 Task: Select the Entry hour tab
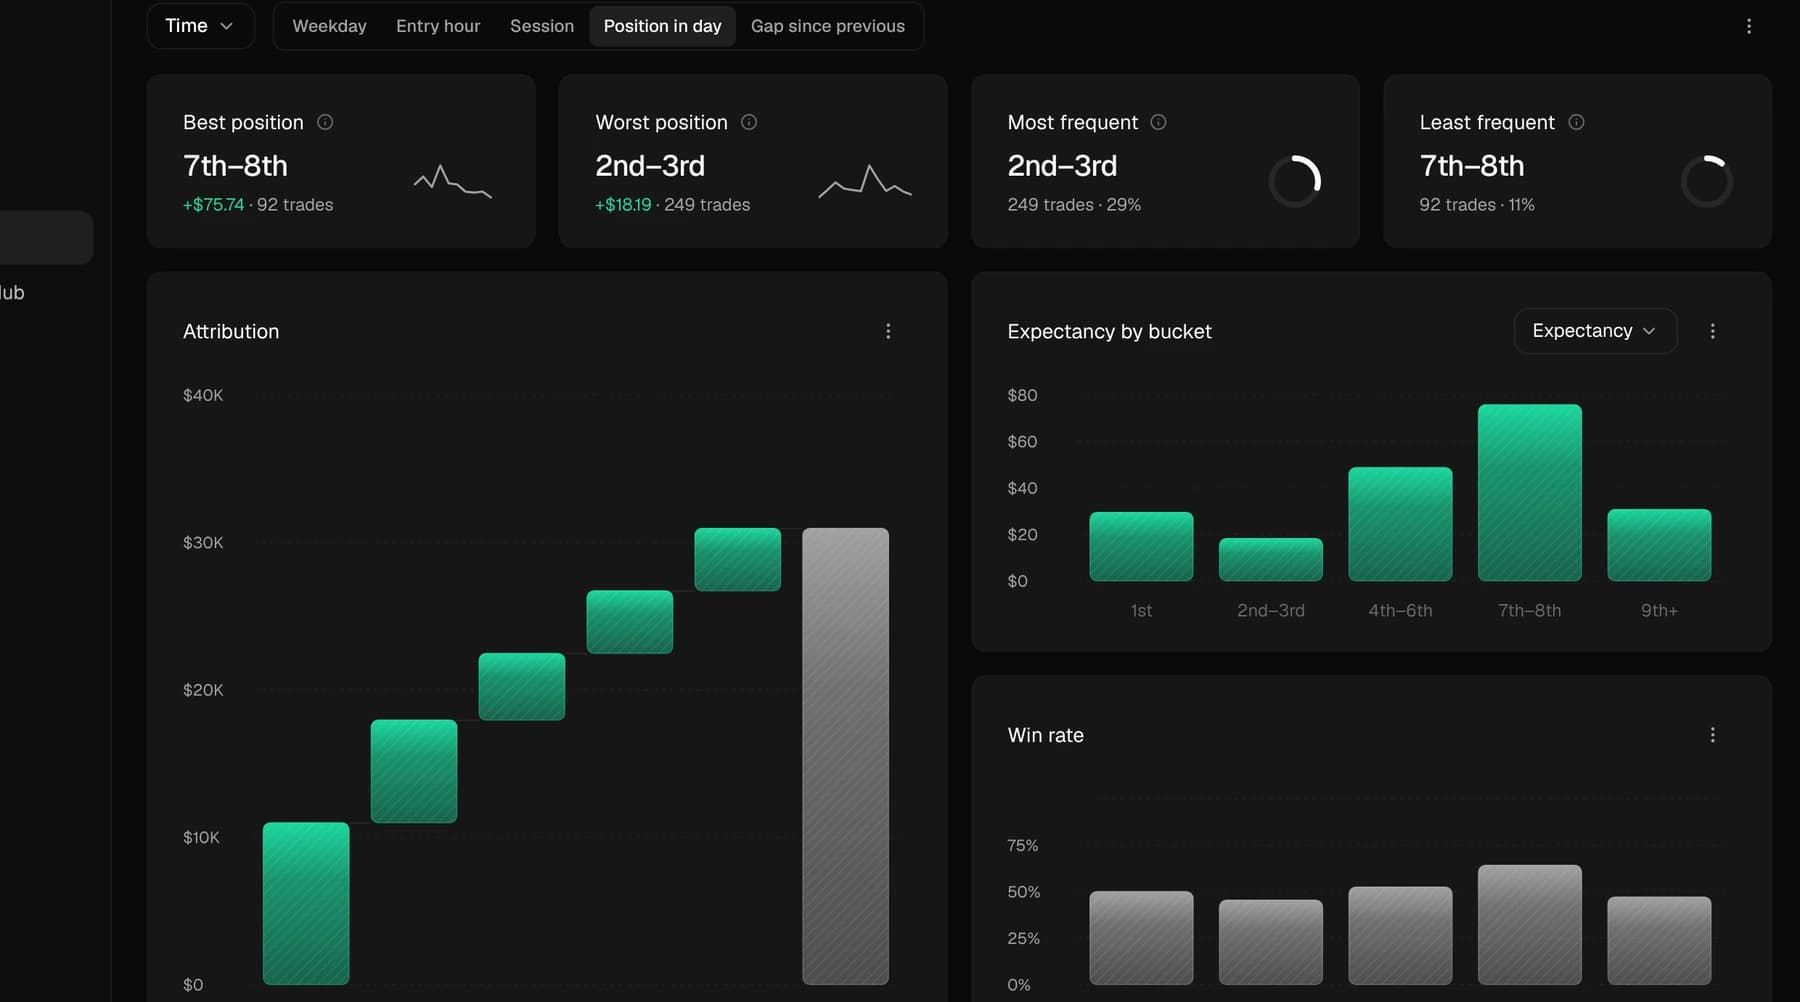pos(438,26)
